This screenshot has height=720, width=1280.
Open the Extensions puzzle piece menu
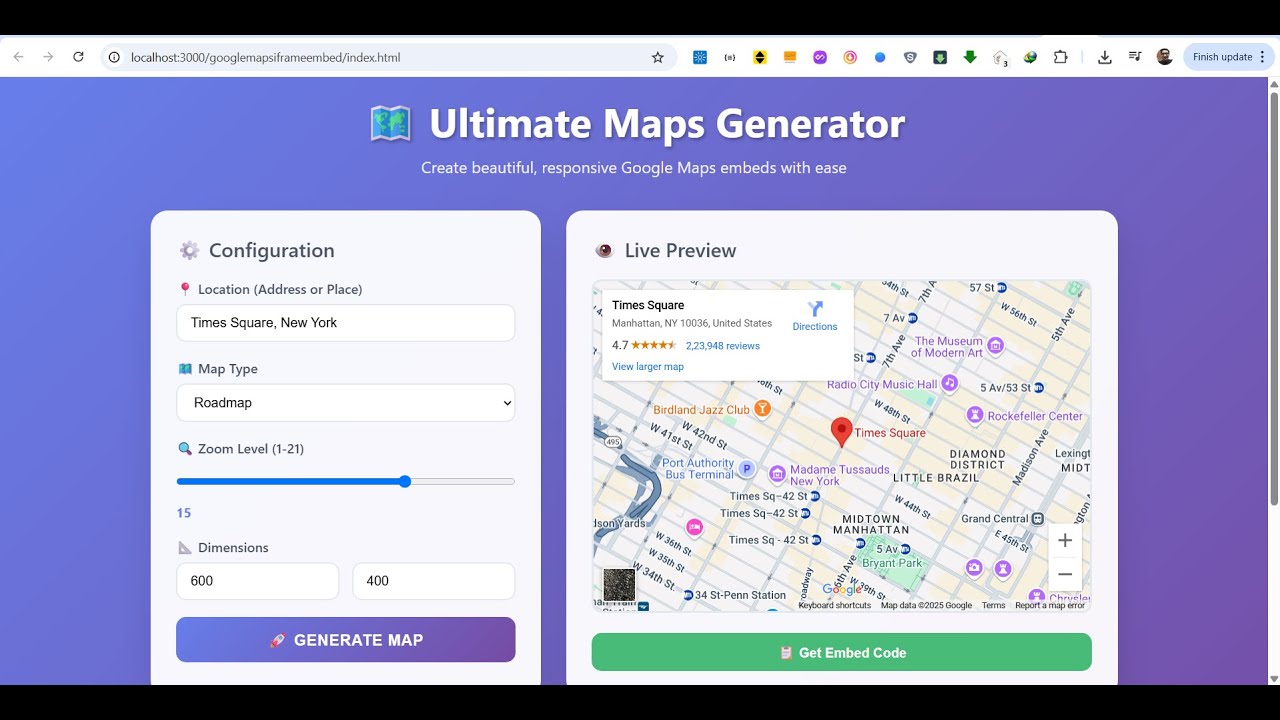[x=1061, y=57]
